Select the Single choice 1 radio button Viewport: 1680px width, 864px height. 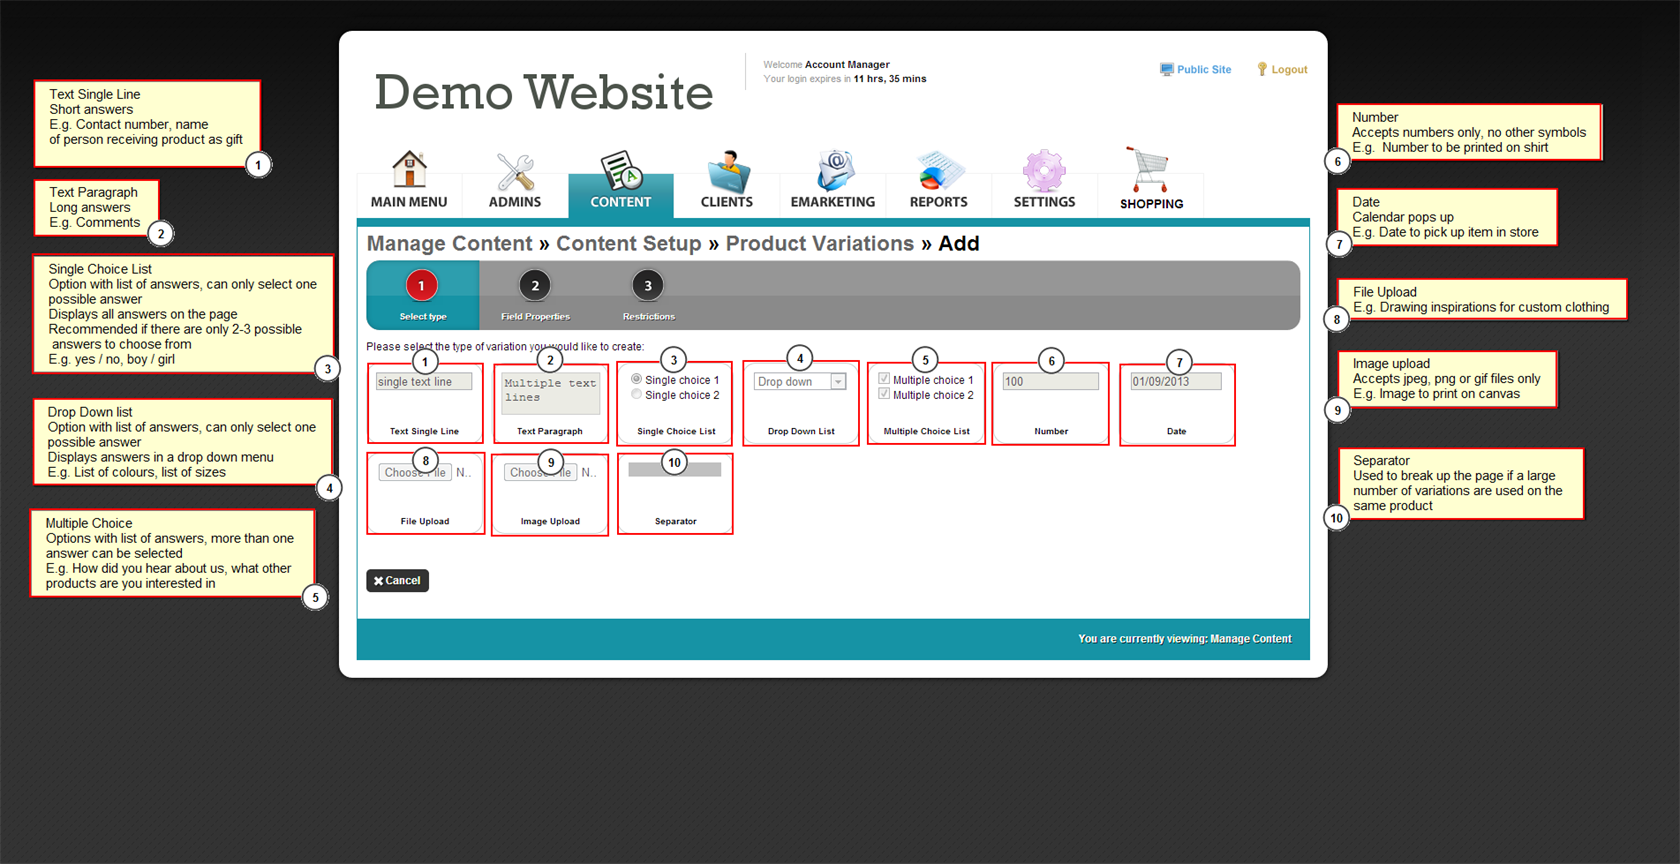click(636, 380)
